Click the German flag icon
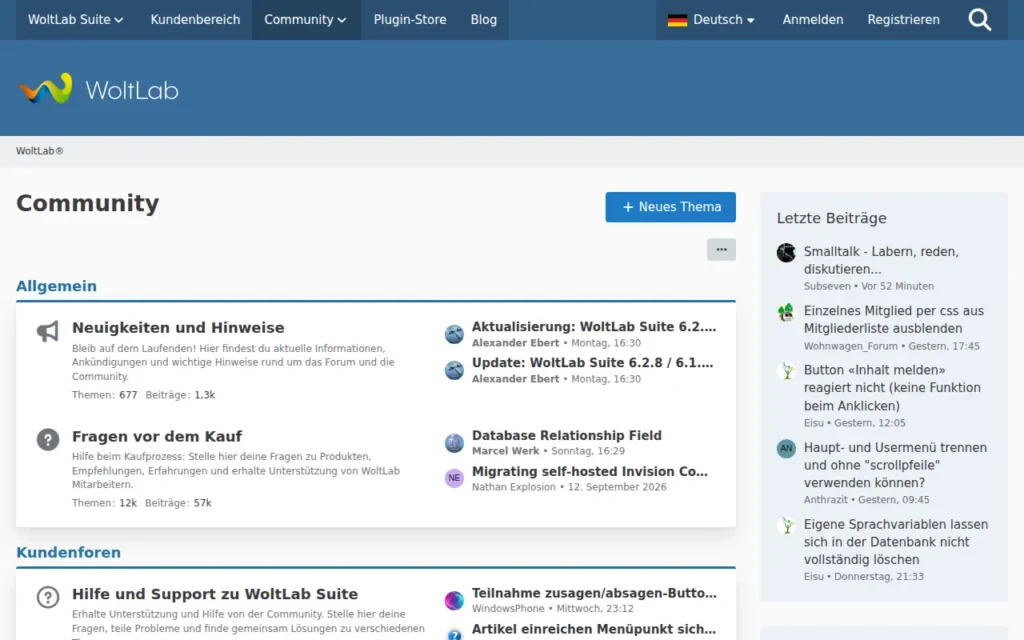 tap(677, 20)
